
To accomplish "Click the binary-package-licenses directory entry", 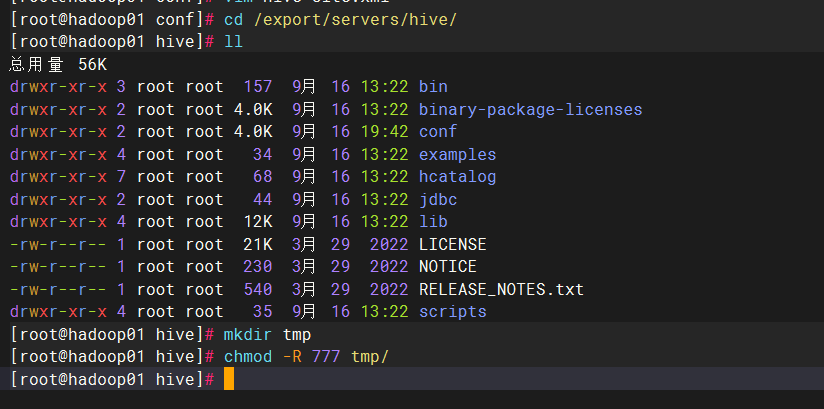I will (x=530, y=109).
